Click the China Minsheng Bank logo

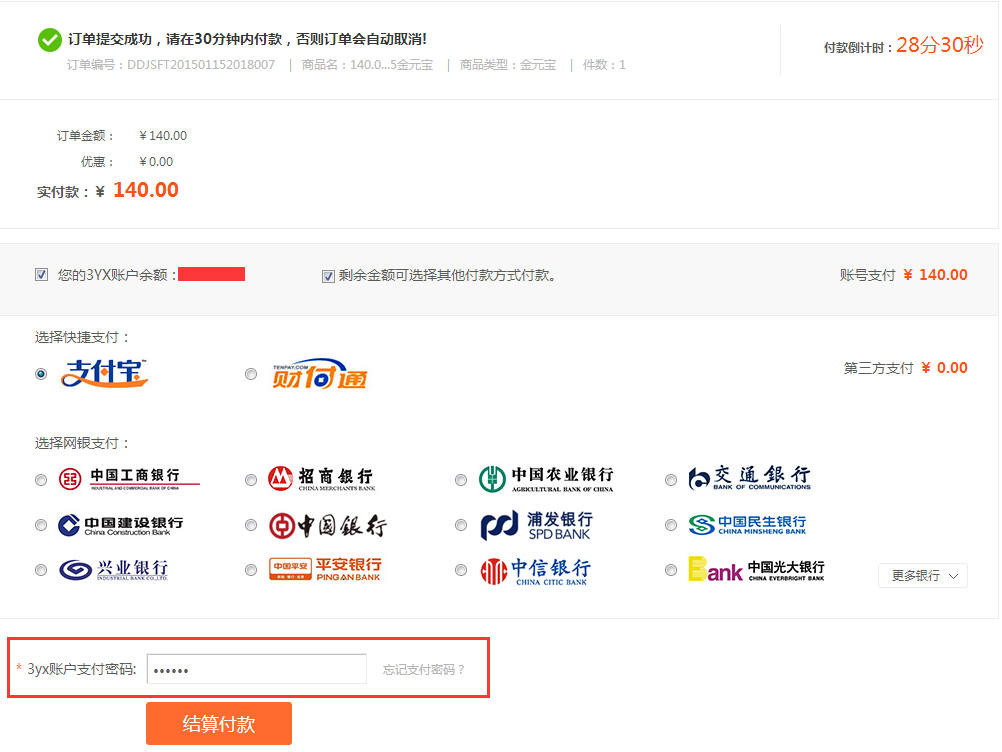point(748,525)
